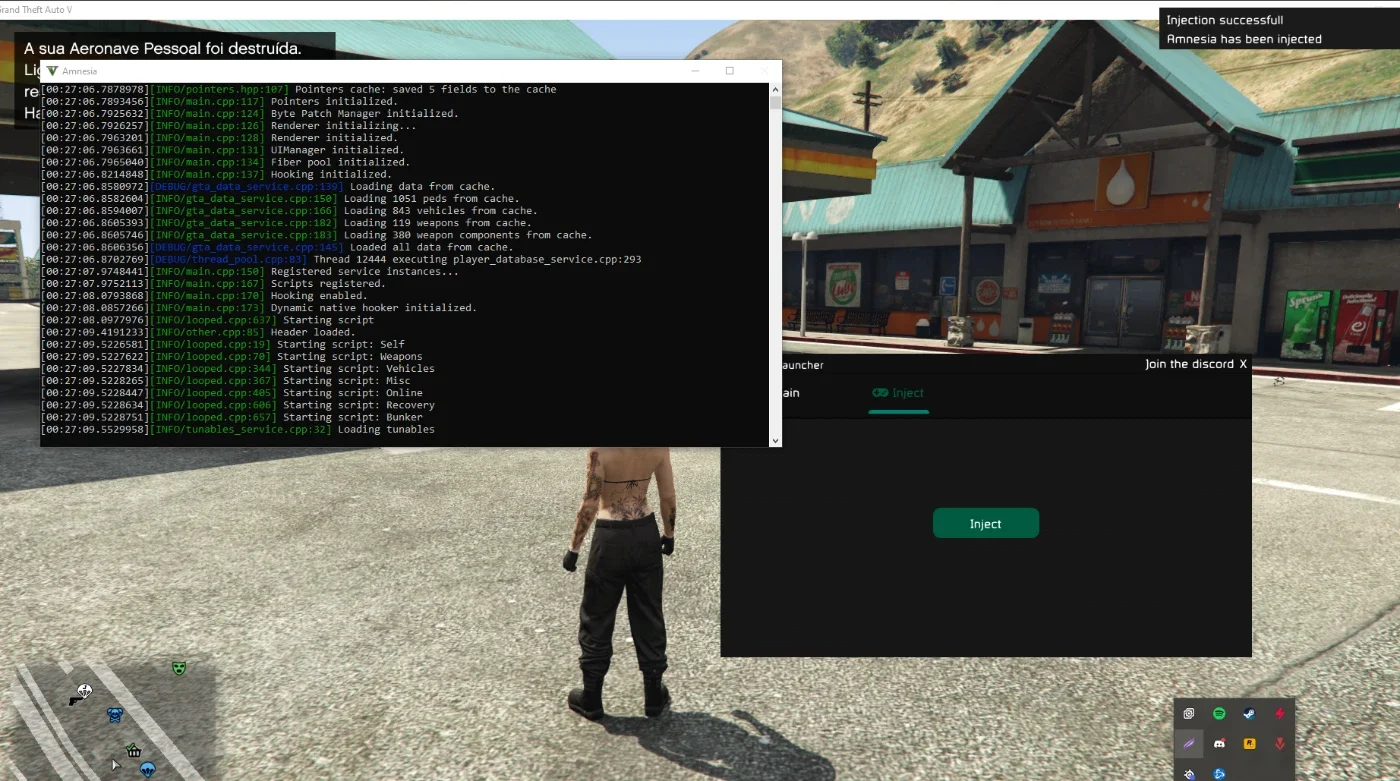Click 'Starting script: Vehicles' log line
Screen dimensions: 1400x781
[238, 368]
